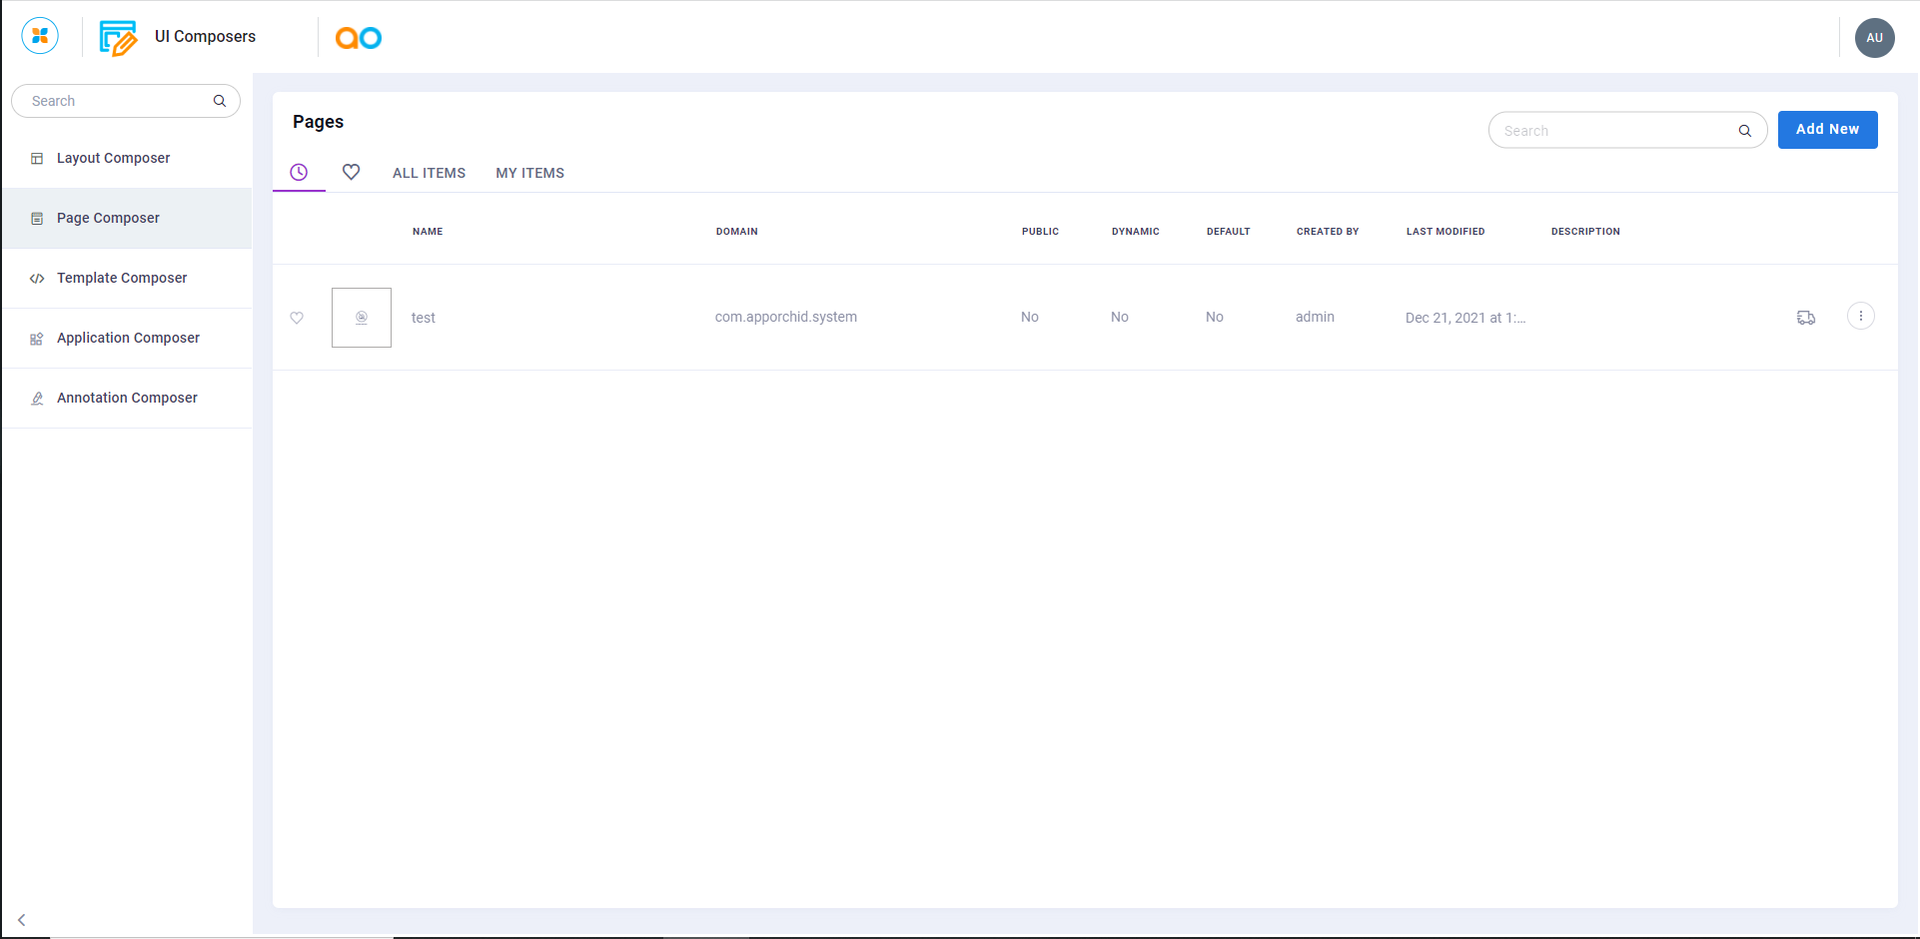Open the AU user avatar menu

(1874, 38)
